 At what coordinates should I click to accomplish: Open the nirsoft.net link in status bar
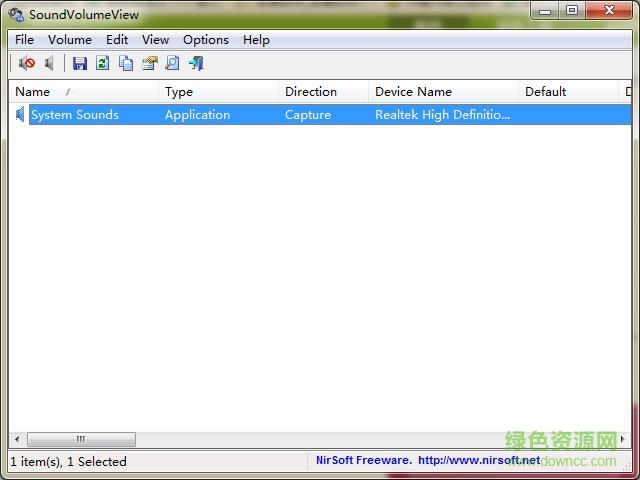point(479,460)
